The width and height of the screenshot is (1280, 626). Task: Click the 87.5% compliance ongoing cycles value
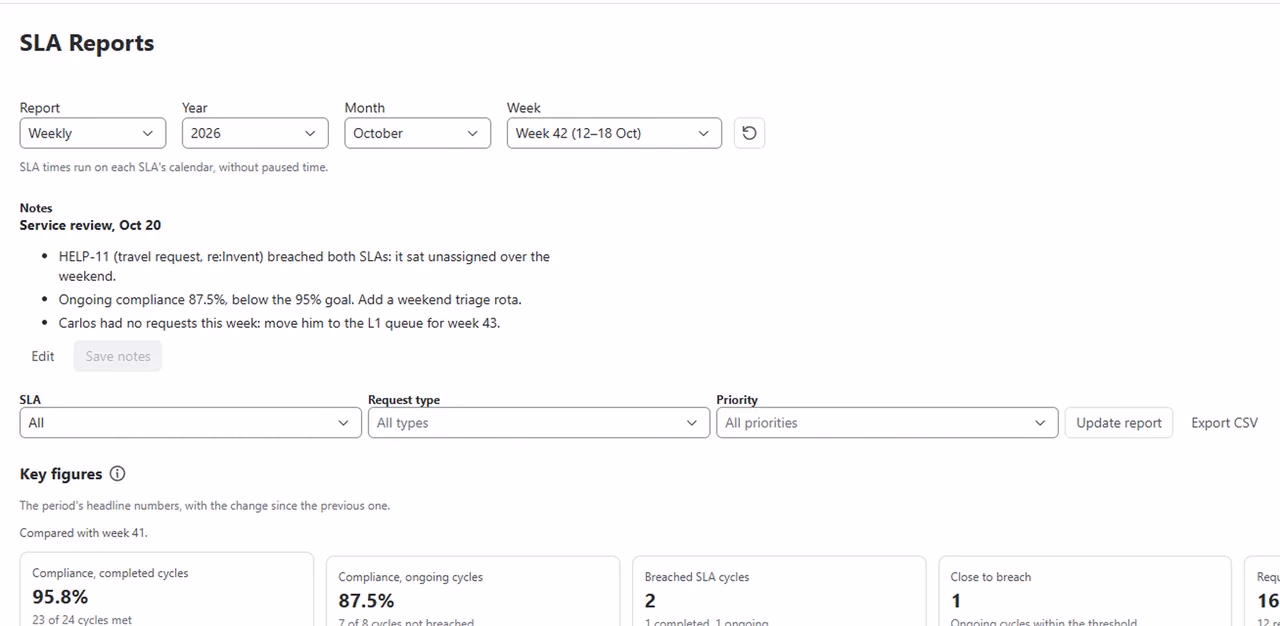[x=366, y=601]
